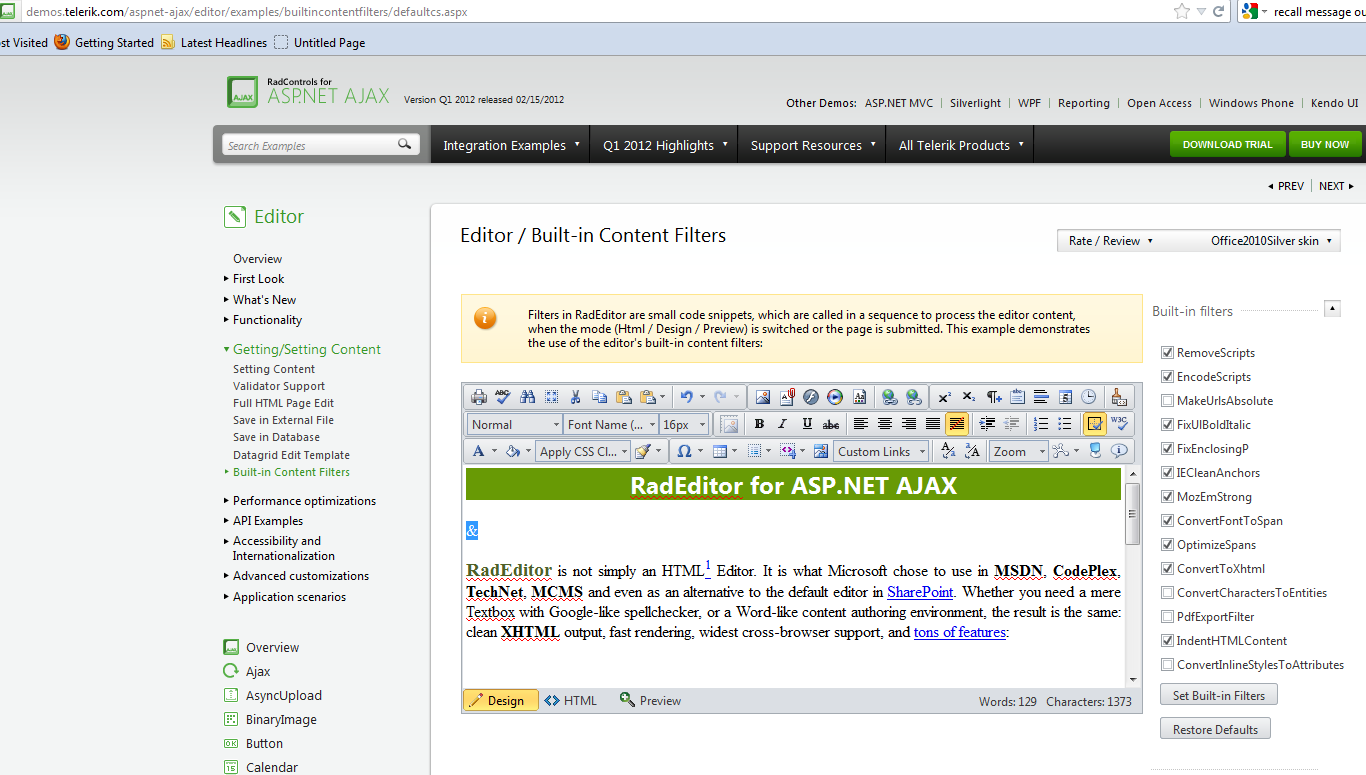Open the Font Name dropdown

click(611, 424)
